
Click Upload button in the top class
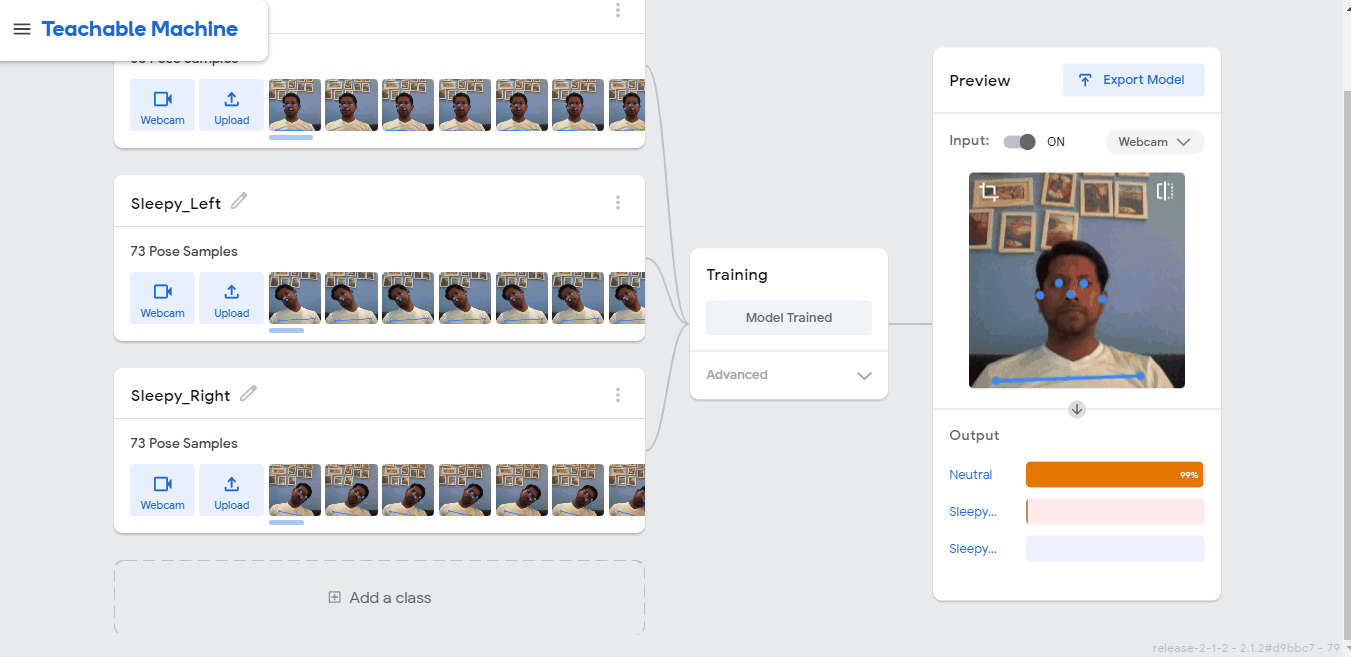231,105
